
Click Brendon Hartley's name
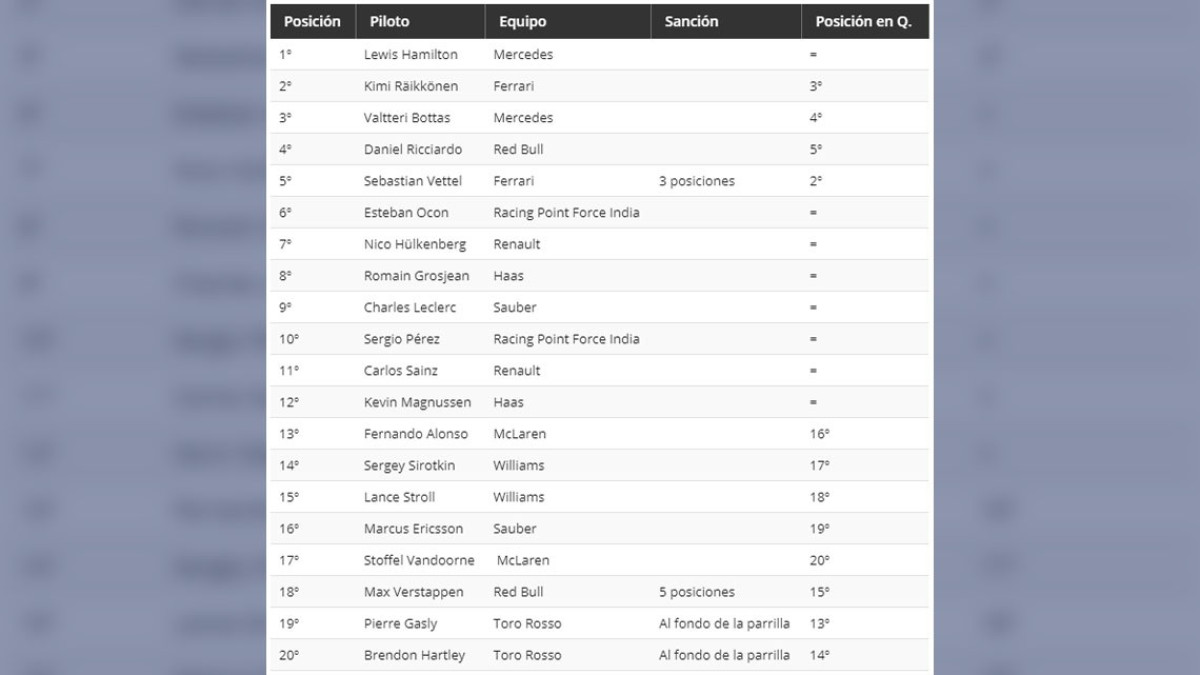coord(414,656)
